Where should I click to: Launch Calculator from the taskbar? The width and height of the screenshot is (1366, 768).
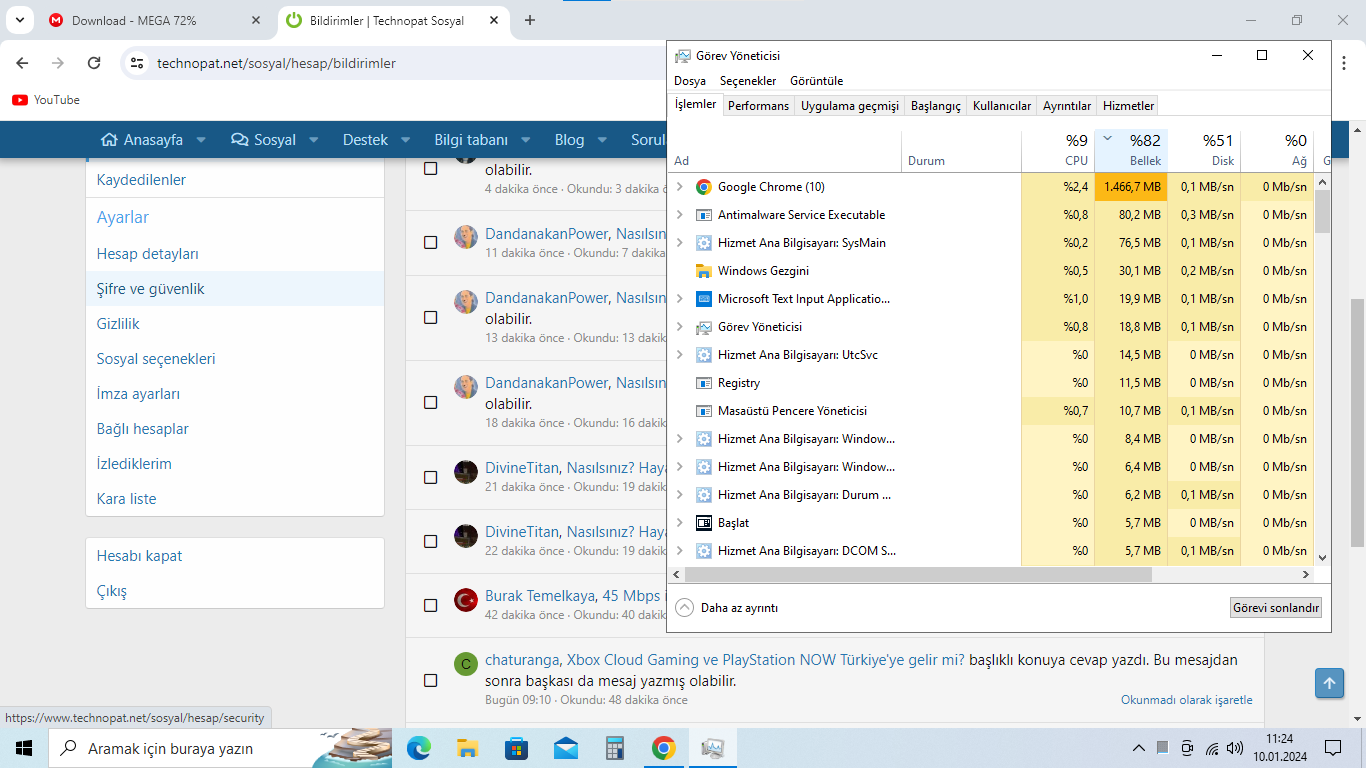pos(614,748)
